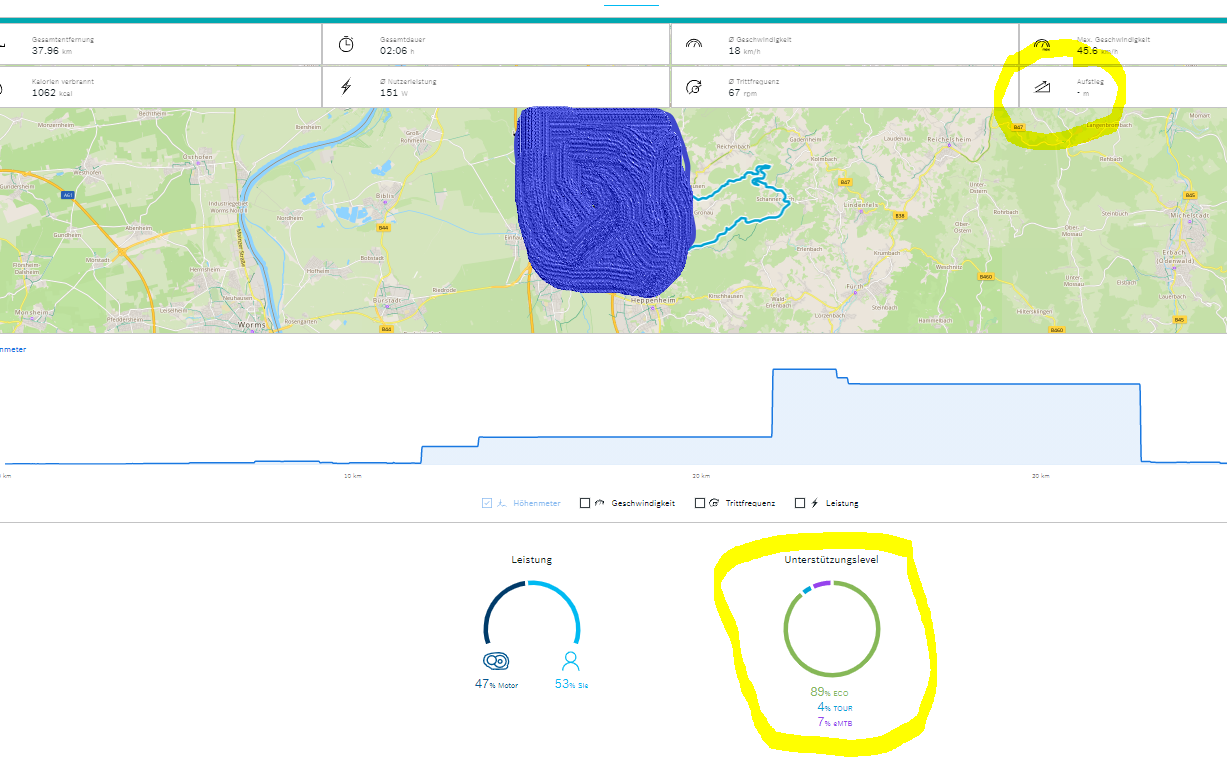Image resolution: width=1227 pixels, height=757 pixels.
Task: Click the Kalorien verbrannt 1062 kcal stat
Action: tap(51, 92)
